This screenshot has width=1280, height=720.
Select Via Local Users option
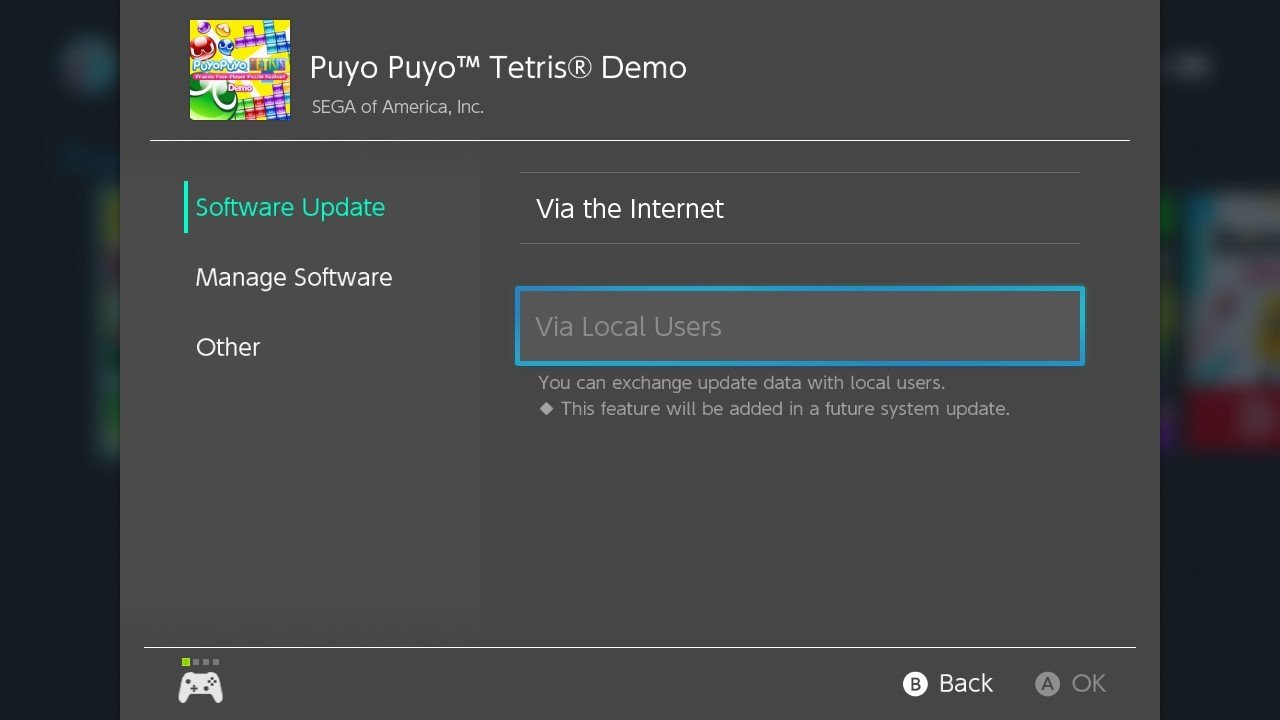point(800,326)
